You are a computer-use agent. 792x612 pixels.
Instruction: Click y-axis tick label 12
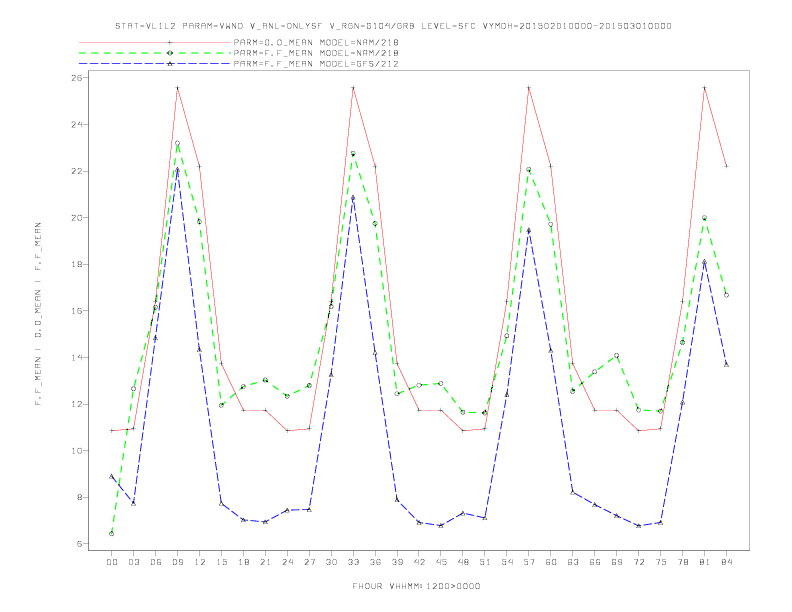click(76, 404)
